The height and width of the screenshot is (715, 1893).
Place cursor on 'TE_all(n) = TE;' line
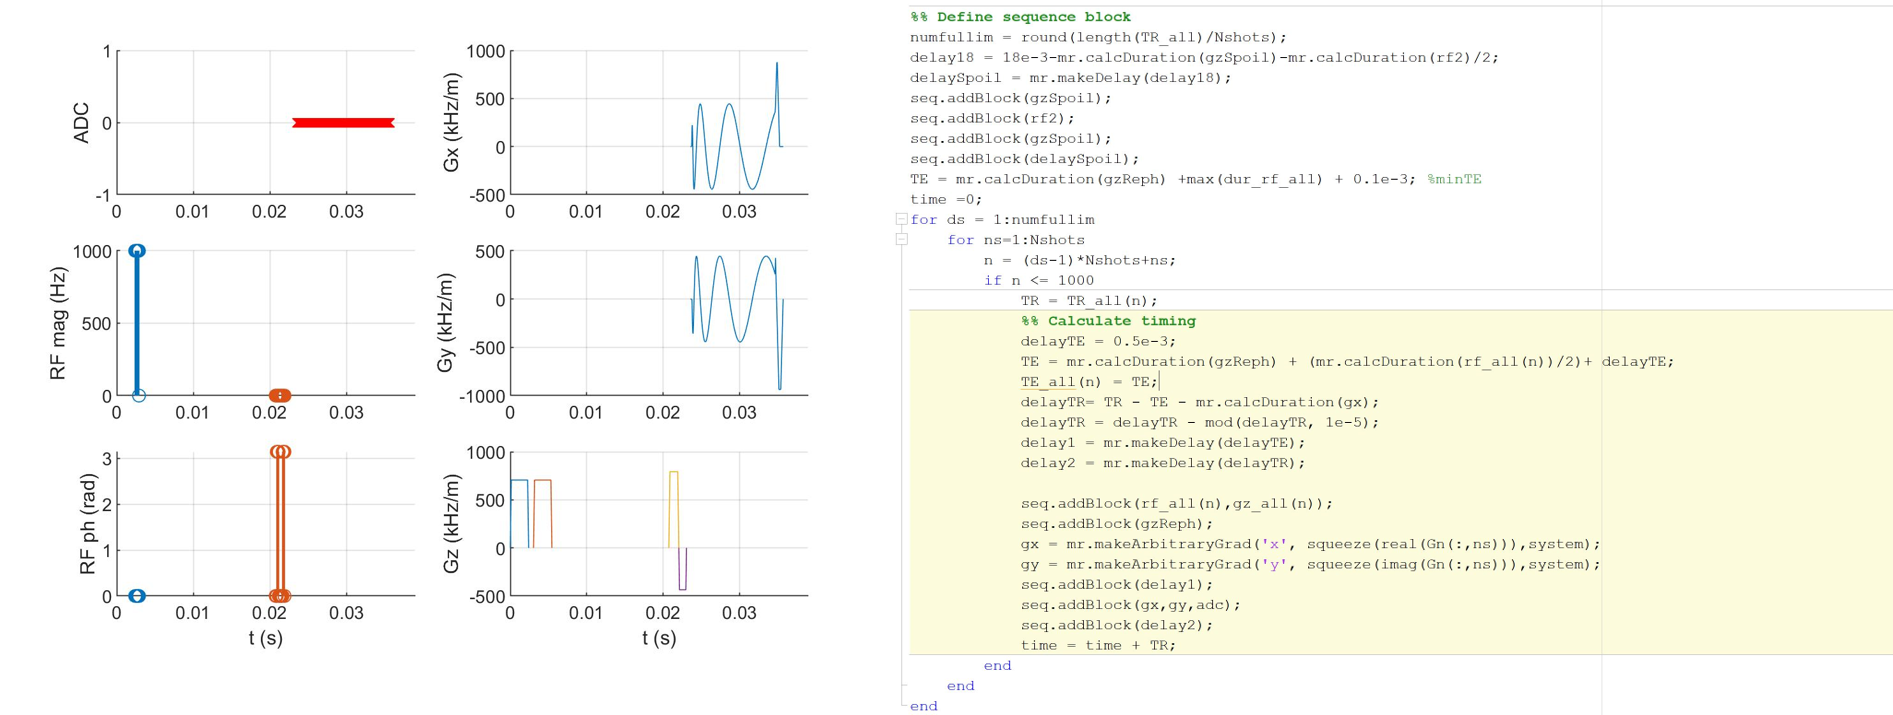(x=1088, y=382)
